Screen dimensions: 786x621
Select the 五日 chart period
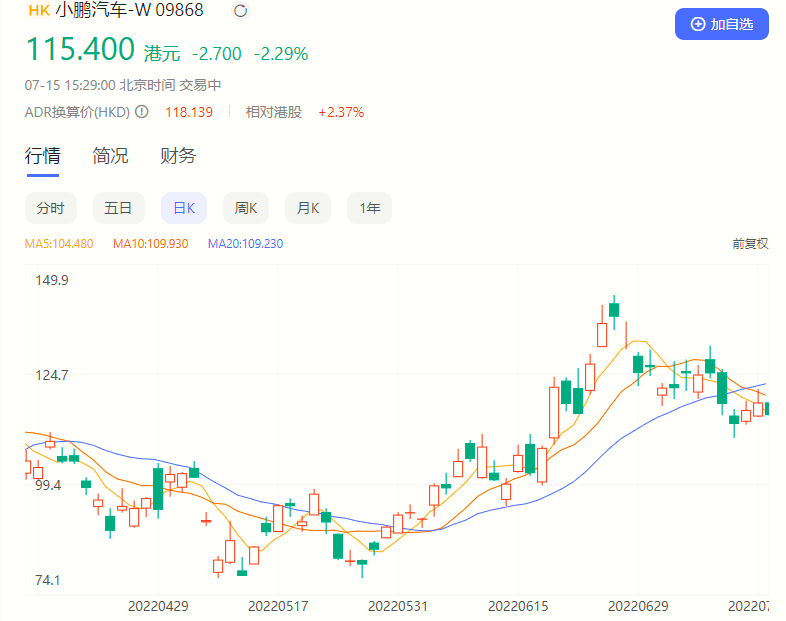click(118, 208)
